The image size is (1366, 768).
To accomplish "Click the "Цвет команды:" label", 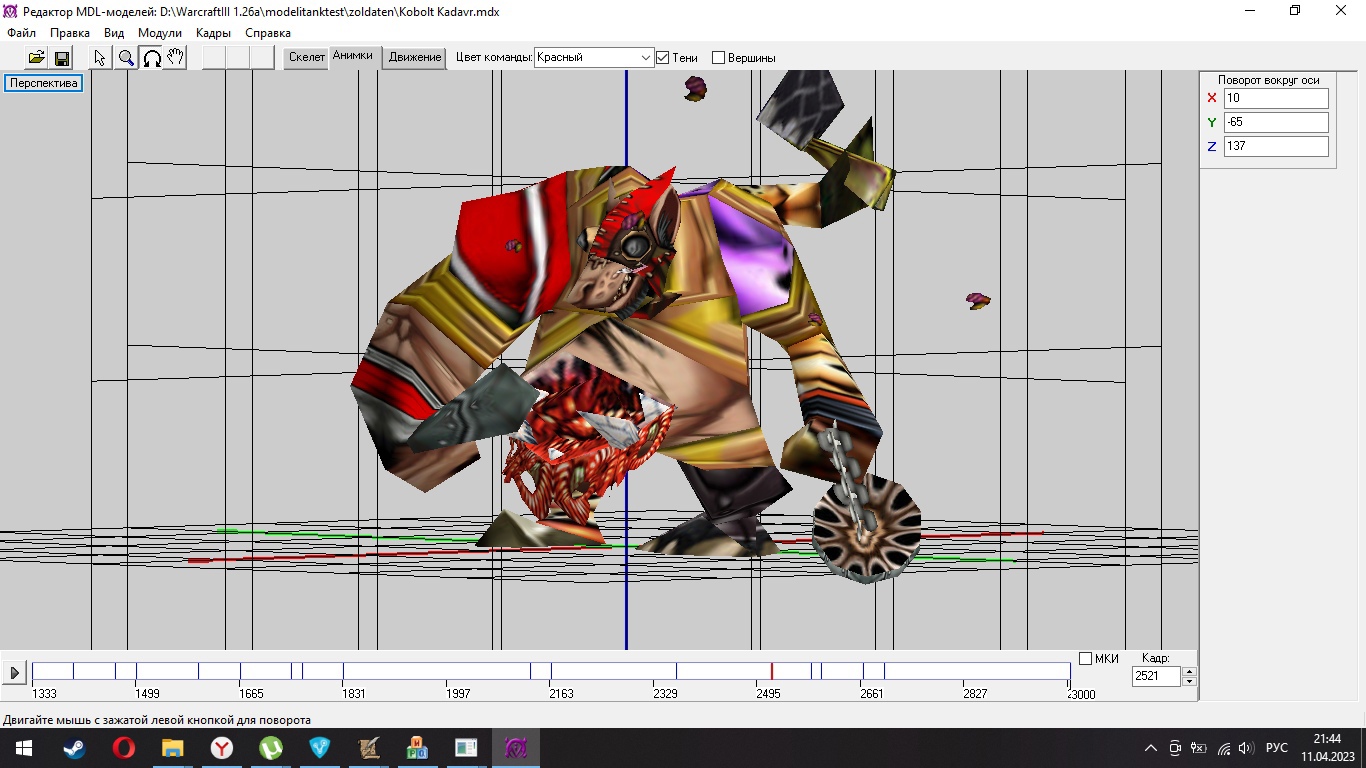I will [x=494, y=58].
